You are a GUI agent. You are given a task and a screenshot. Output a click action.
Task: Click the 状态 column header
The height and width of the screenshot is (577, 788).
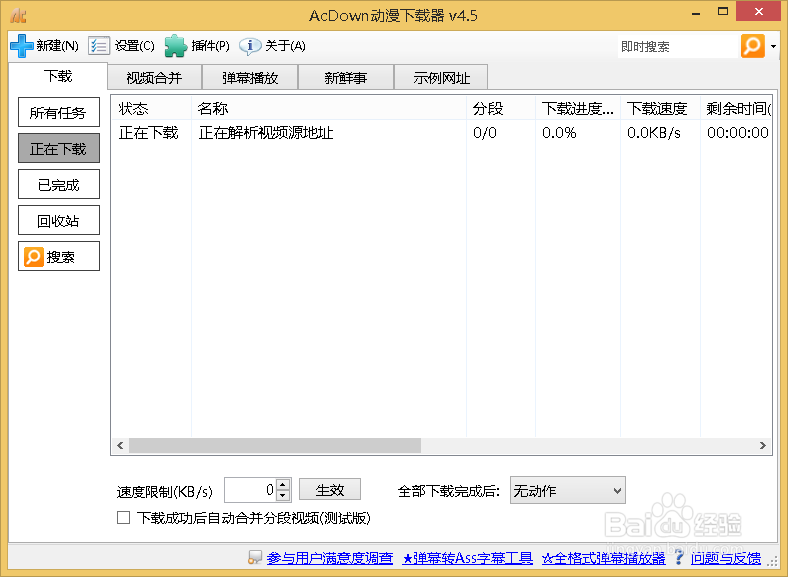click(151, 108)
